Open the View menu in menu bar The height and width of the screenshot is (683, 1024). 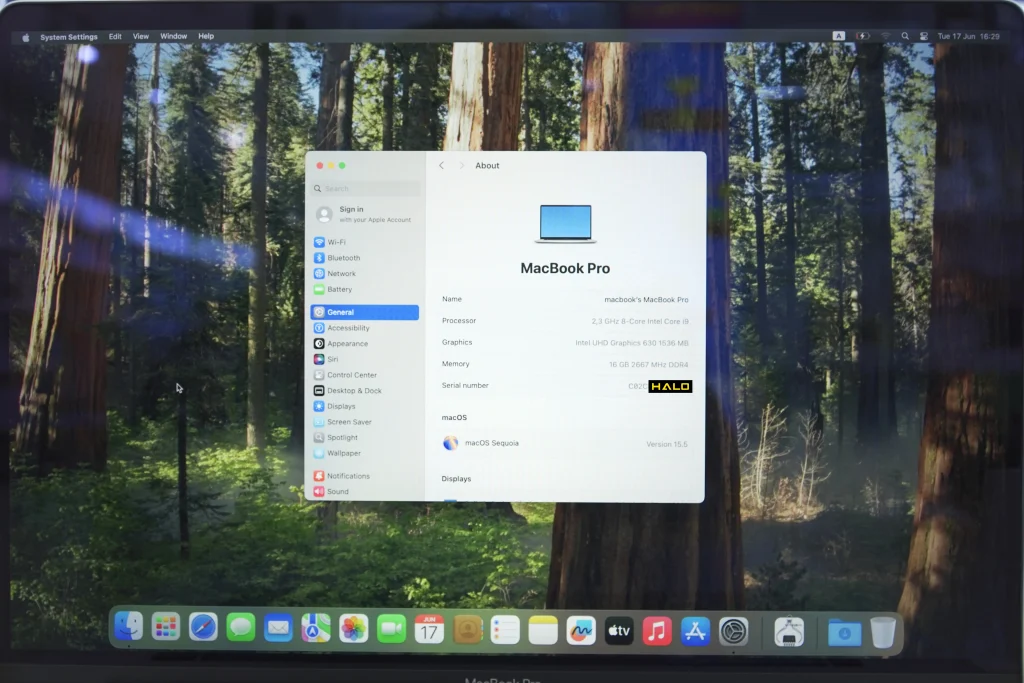coord(141,37)
